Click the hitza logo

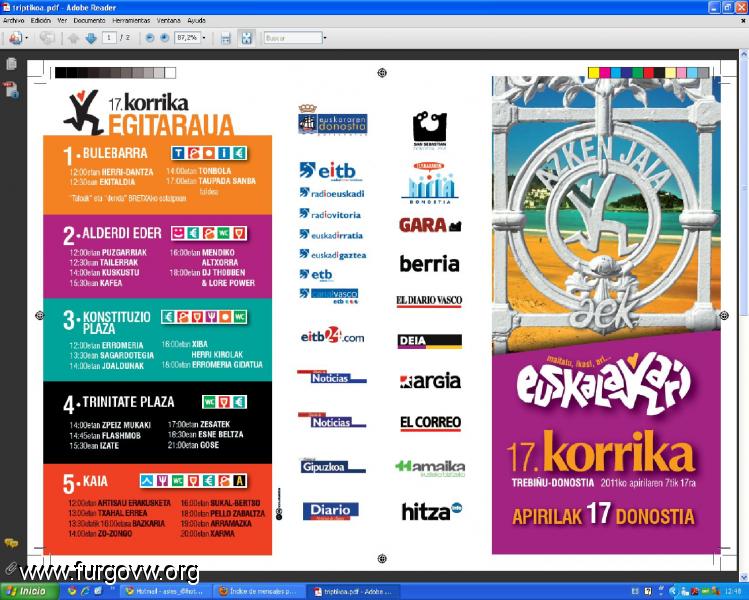pyautogui.click(x=431, y=511)
